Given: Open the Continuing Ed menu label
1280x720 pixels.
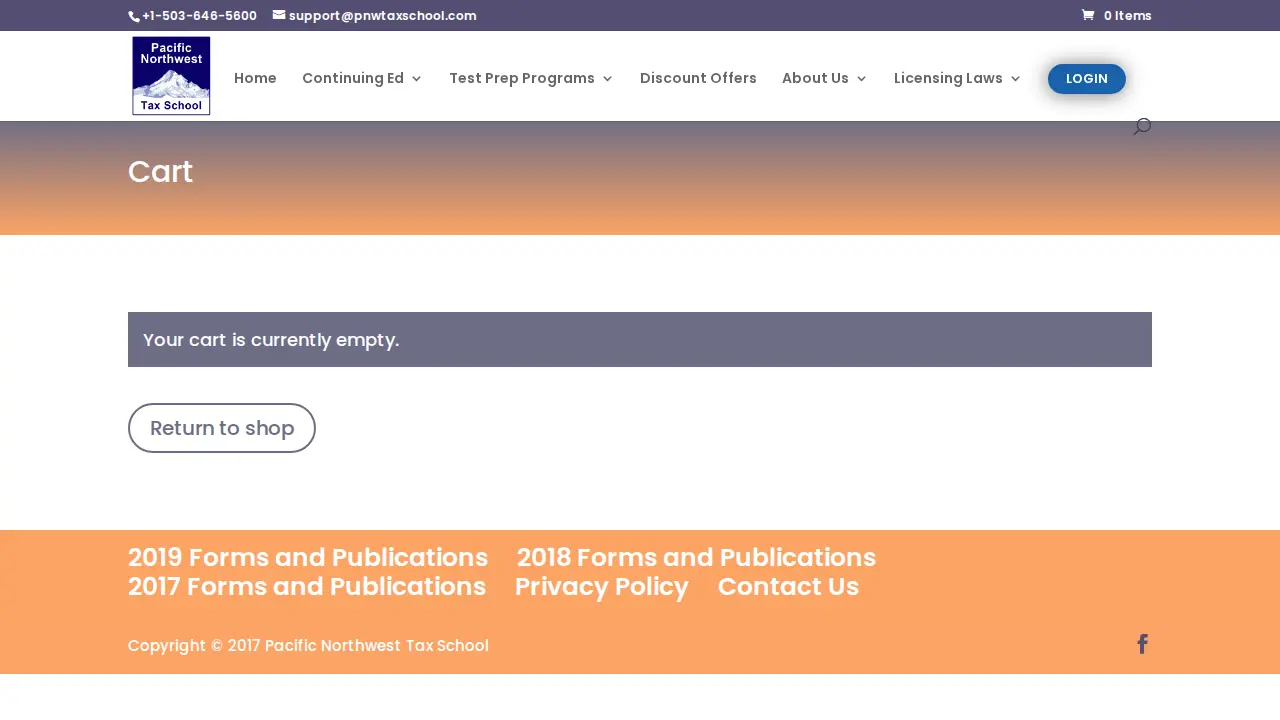Looking at the screenshot, I should (x=353, y=78).
